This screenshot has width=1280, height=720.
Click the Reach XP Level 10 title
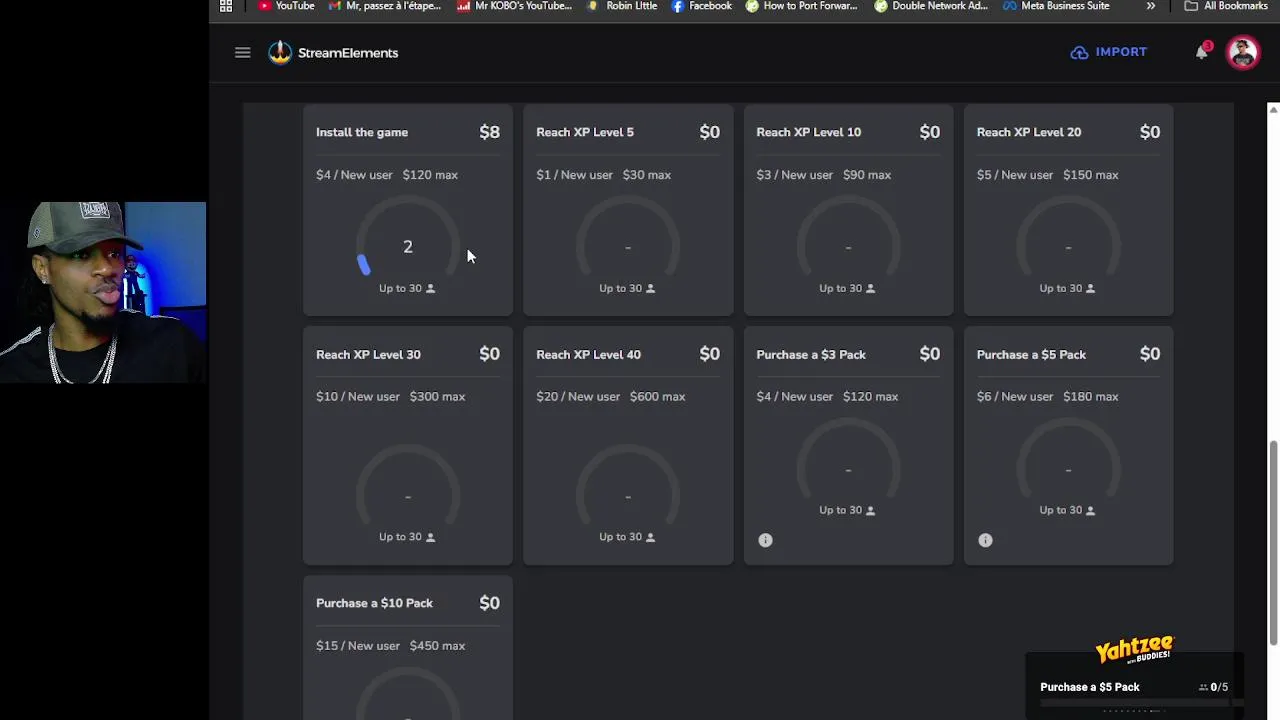808,132
